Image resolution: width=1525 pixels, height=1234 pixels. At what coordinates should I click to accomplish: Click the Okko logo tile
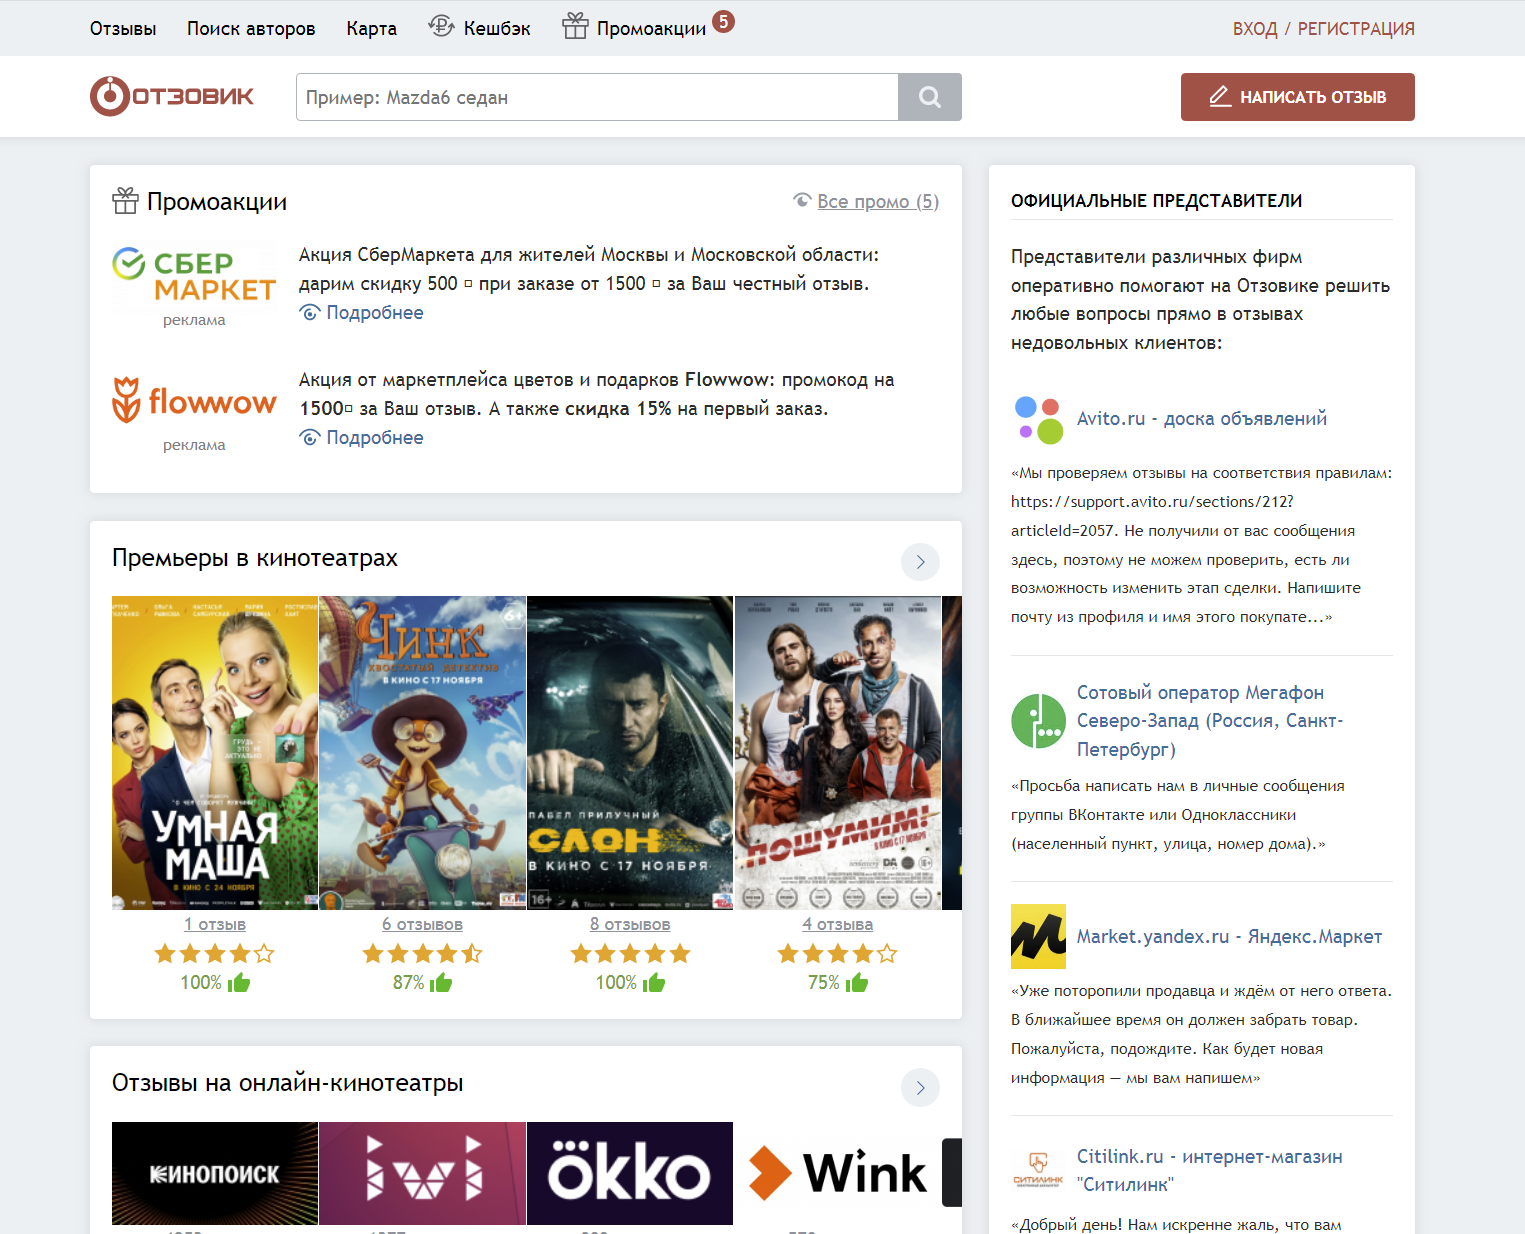point(630,1173)
